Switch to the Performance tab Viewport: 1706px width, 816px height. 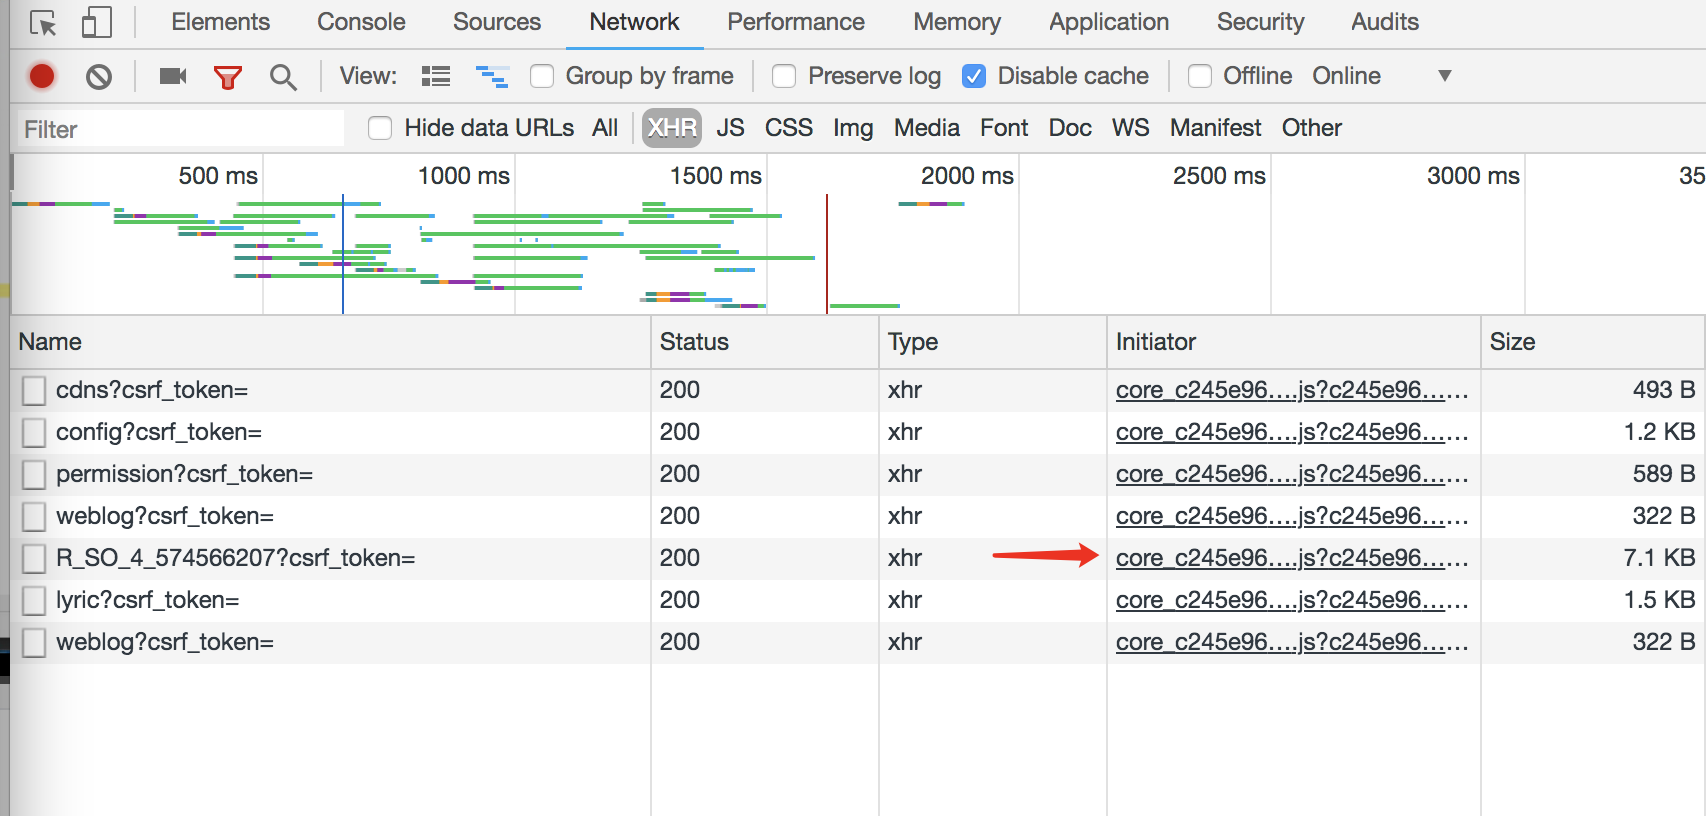tap(795, 22)
